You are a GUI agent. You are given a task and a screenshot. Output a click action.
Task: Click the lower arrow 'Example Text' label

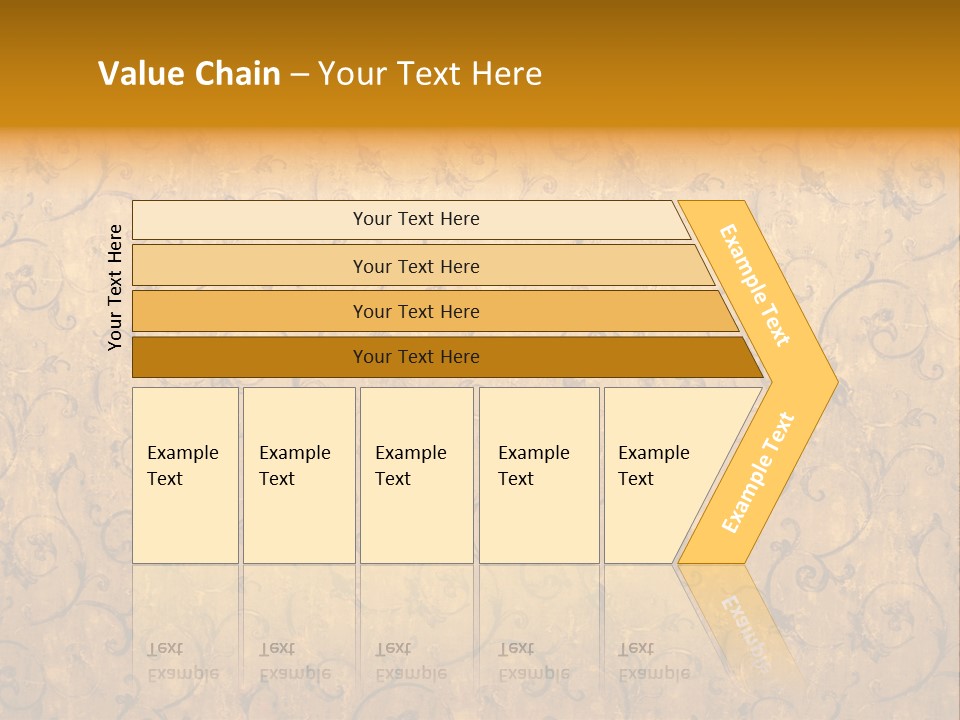[x=758, y=472]
